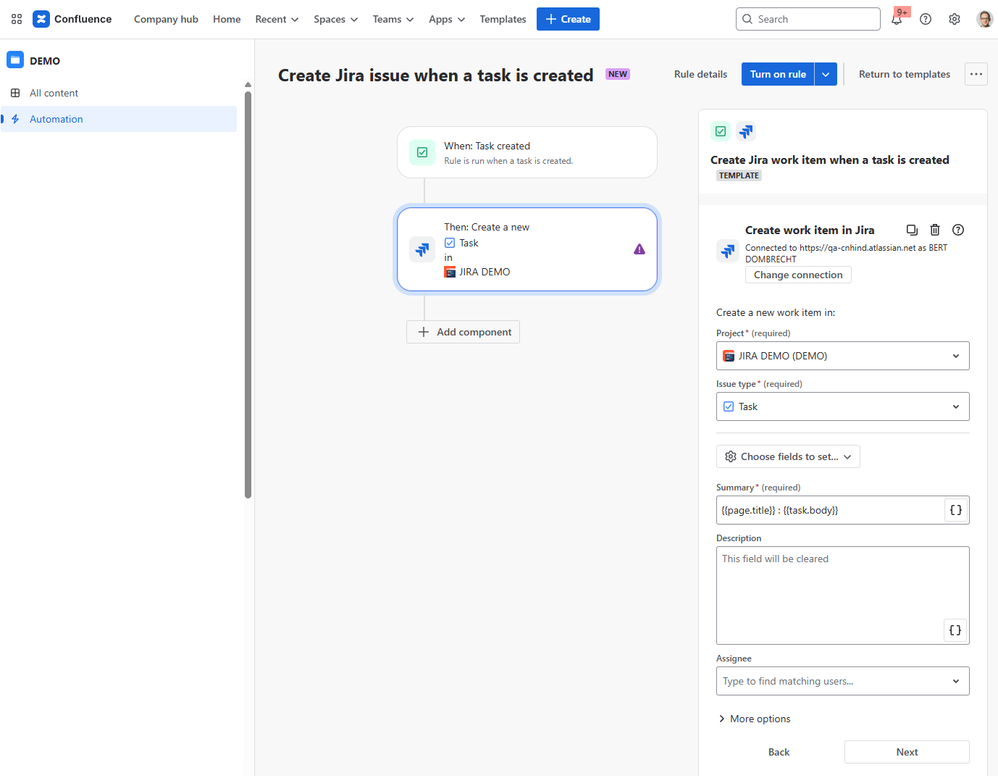Click the purple warning triangle on action card
Viewport: 998px width, 776px height.
coord(639,250)
